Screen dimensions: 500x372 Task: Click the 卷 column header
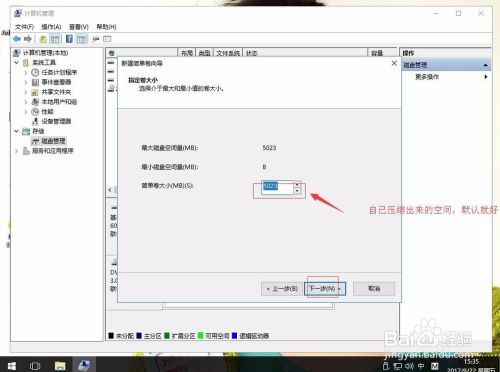[x=142, y=53]
